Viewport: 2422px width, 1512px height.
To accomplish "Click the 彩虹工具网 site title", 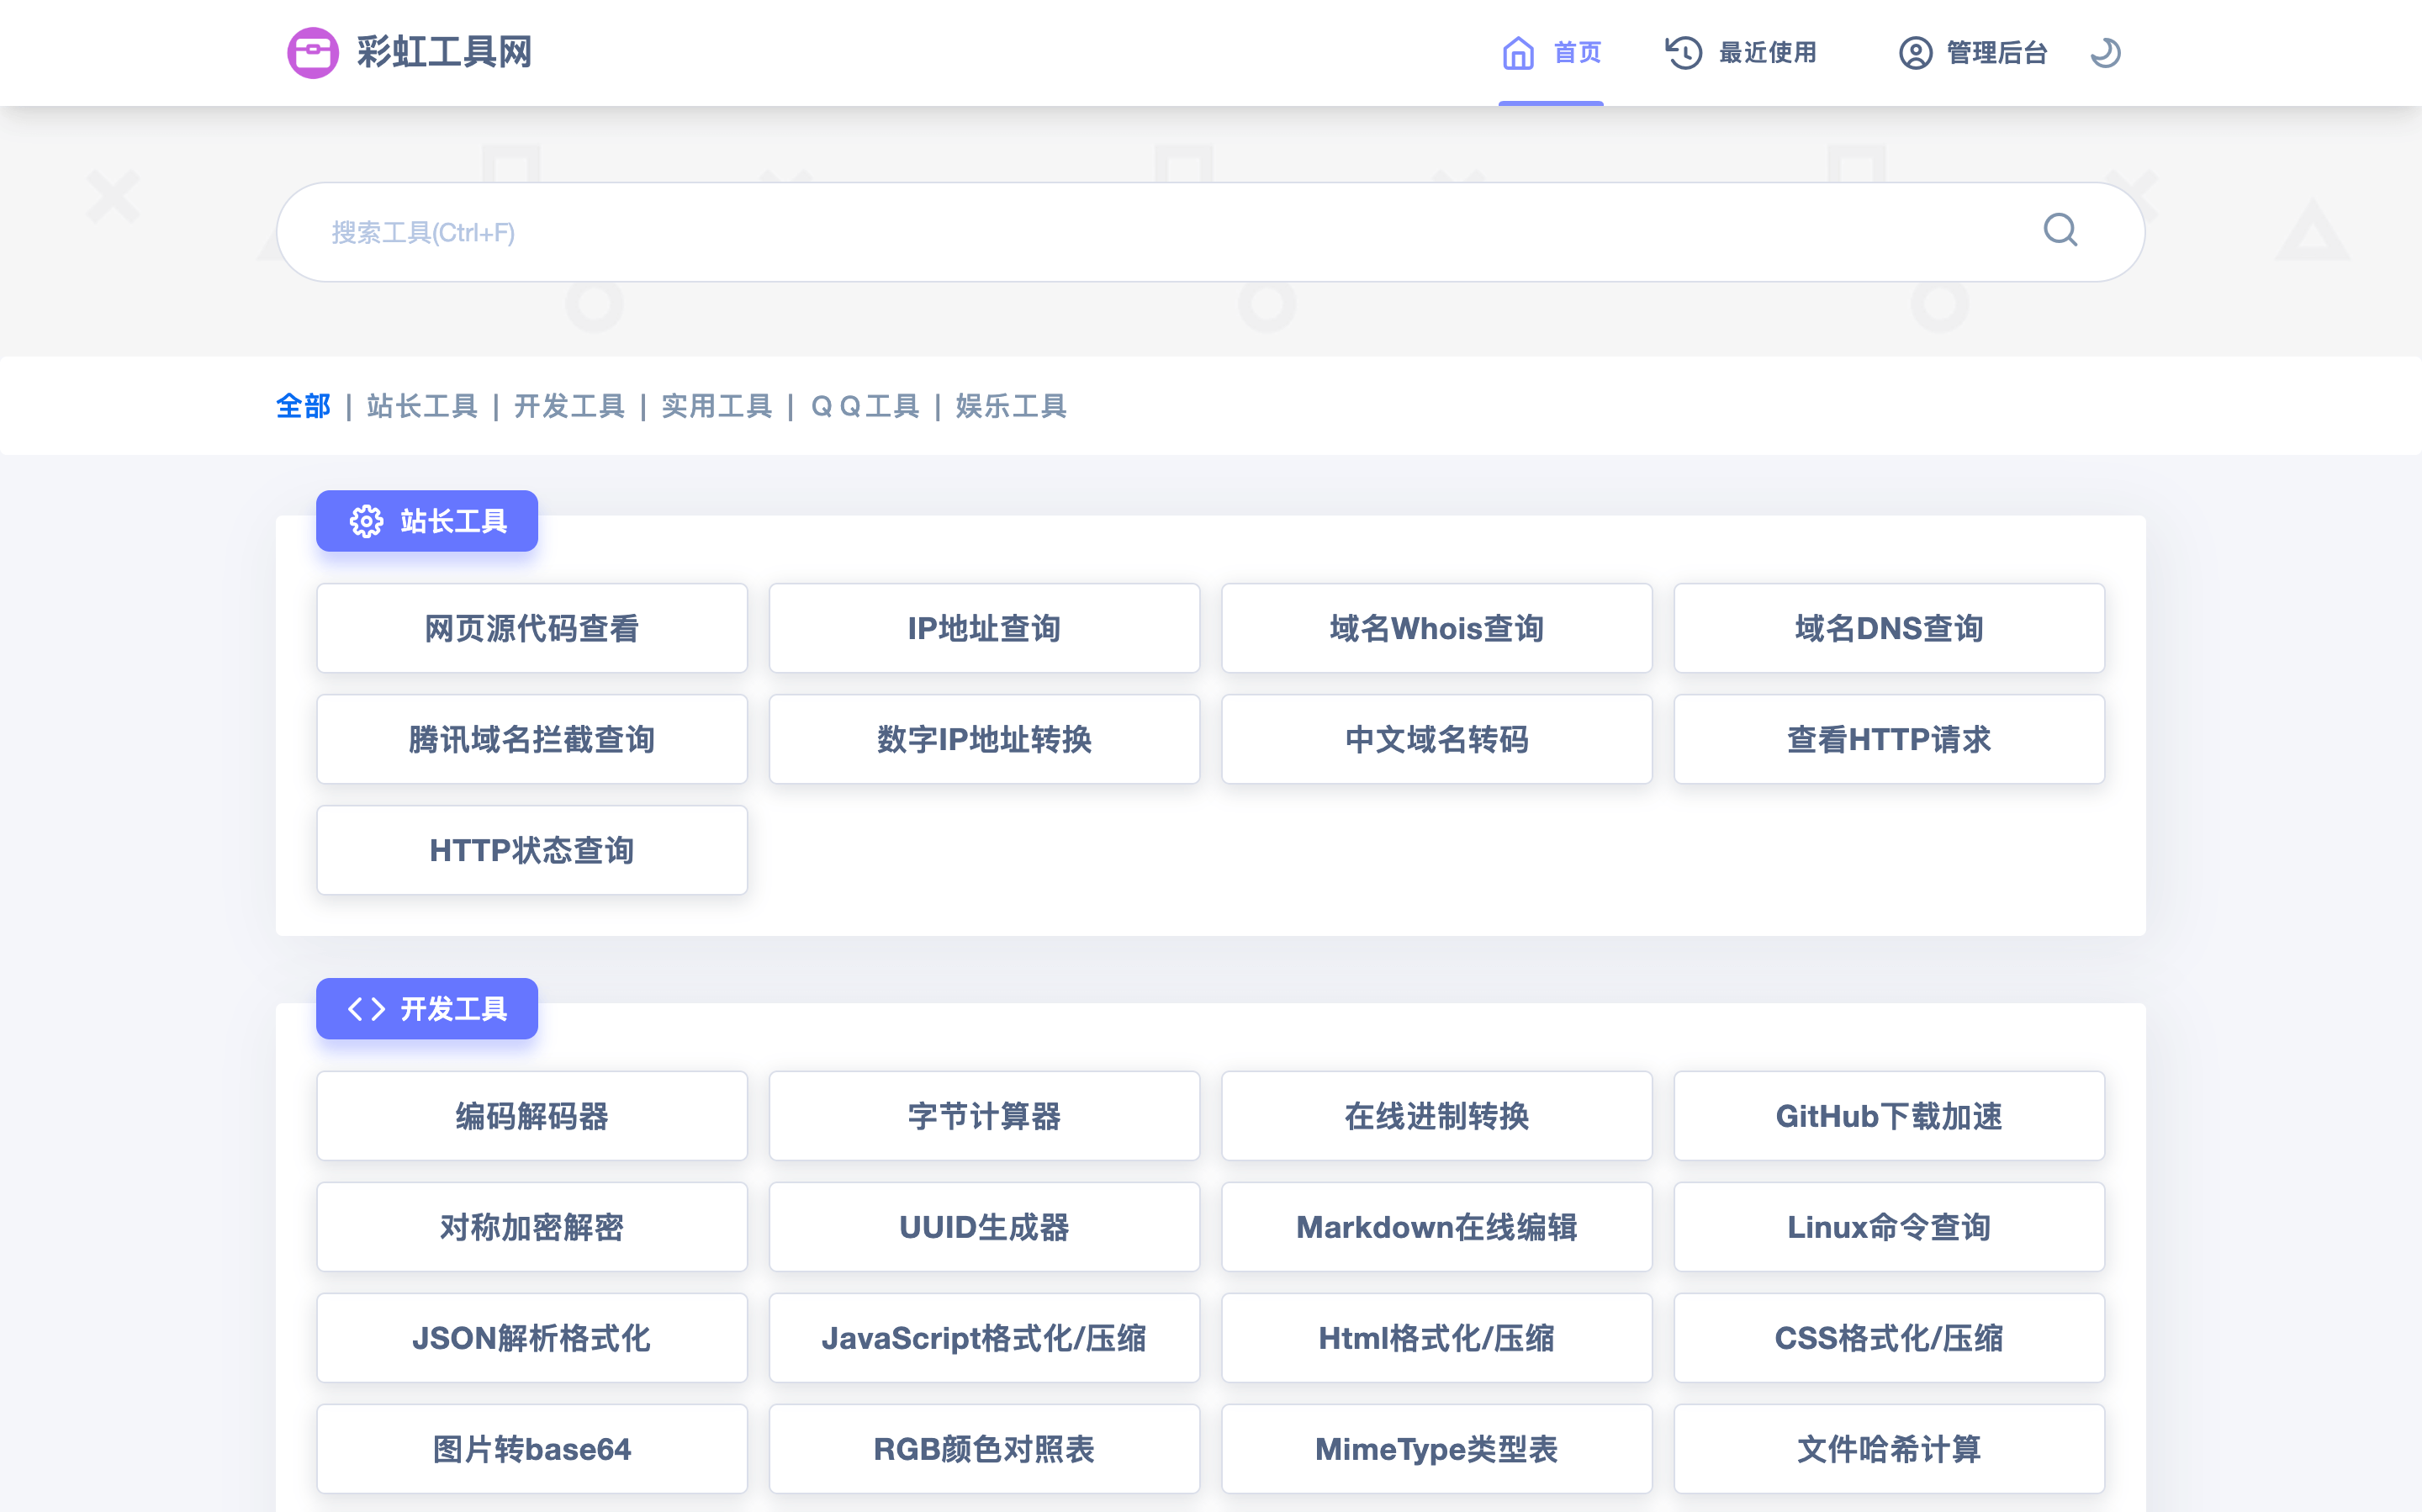I will [x=444, y=52].
